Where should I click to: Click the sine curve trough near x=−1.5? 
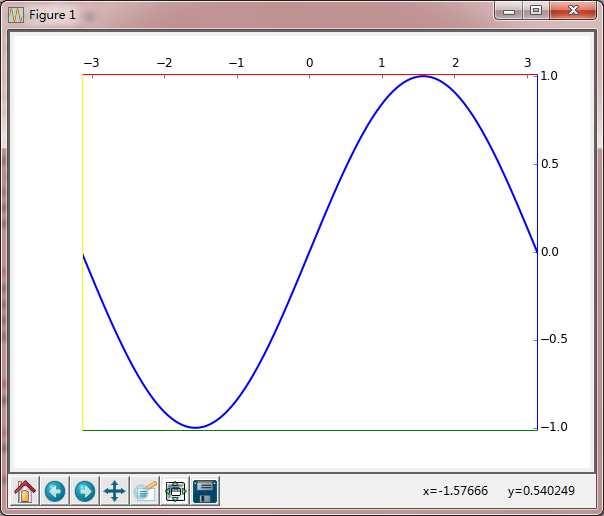point(196,427)
